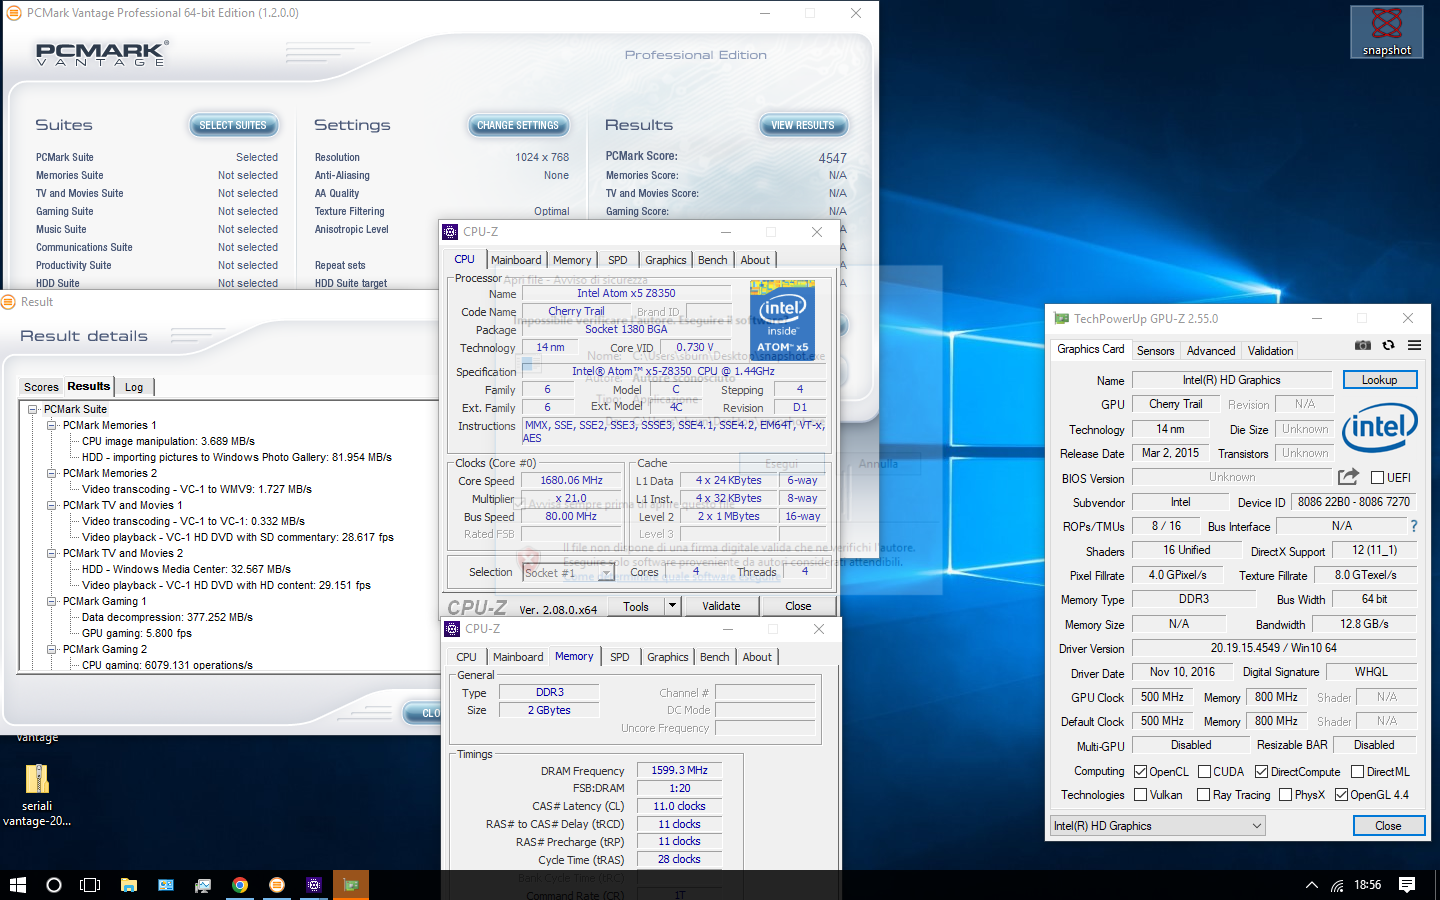Screen dimensions: 1440x900
Task: Click the clock showing 18:56
Action: pyautogui.click(x=1367, y=885)
